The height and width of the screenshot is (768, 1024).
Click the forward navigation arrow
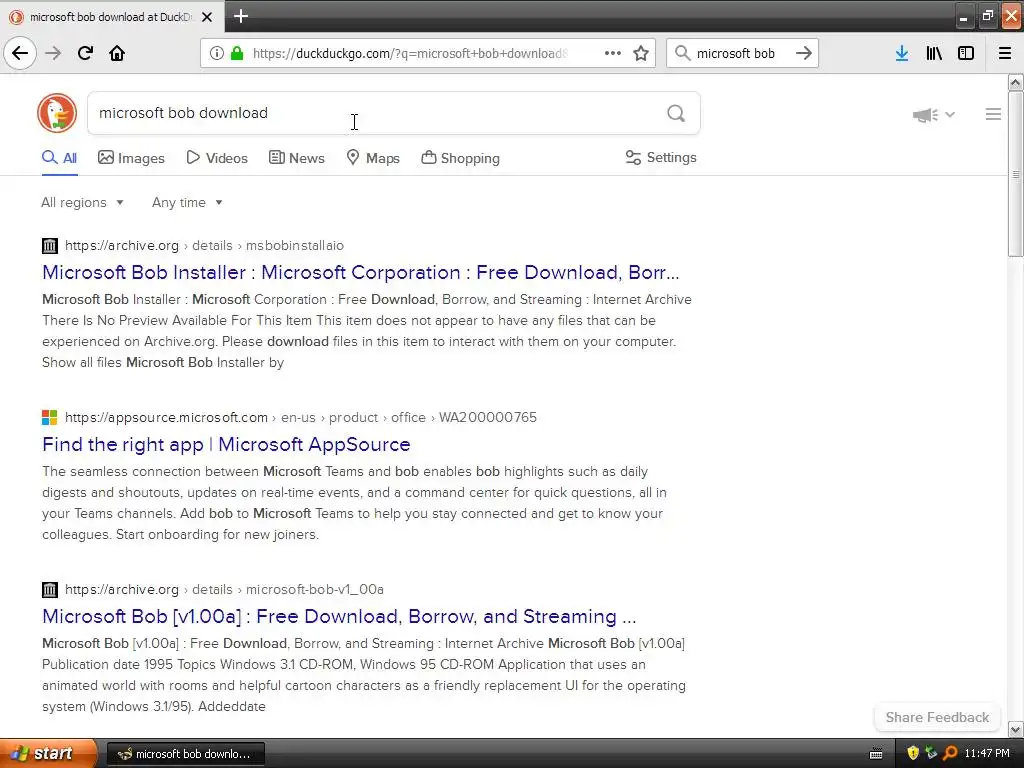pyautogui.click(x=53, y=53)
